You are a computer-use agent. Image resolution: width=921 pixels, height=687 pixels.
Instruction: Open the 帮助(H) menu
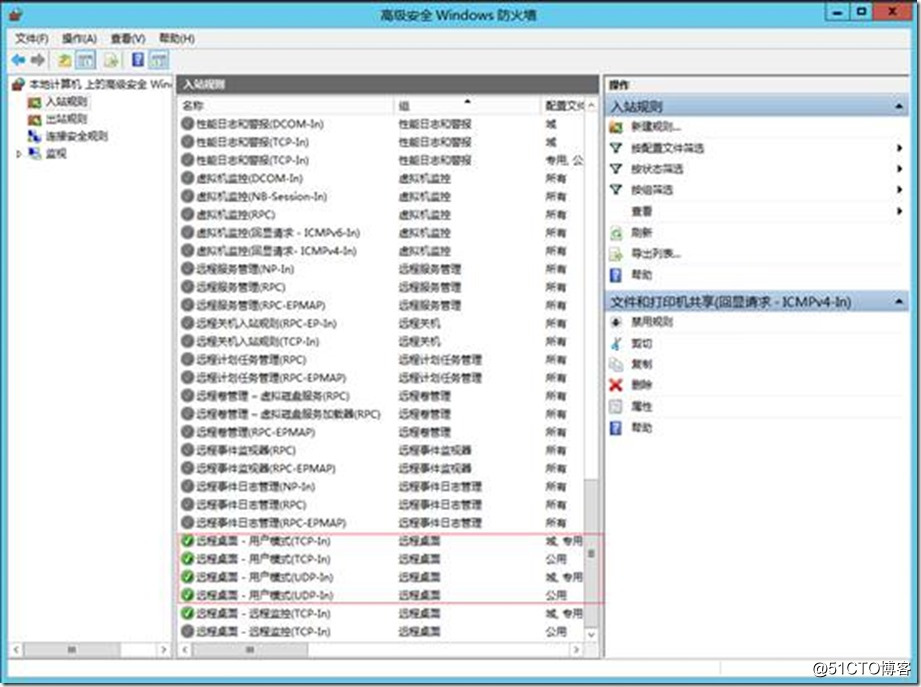177,39
